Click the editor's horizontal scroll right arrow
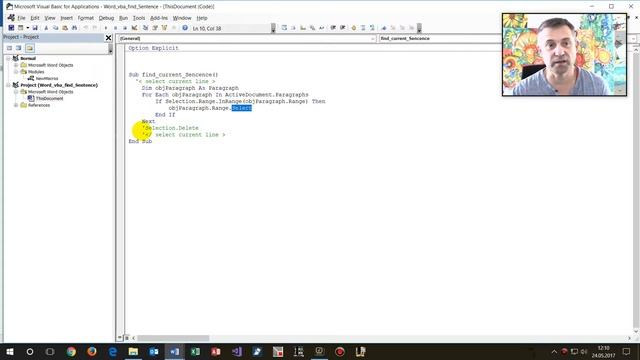 (629, 338)
